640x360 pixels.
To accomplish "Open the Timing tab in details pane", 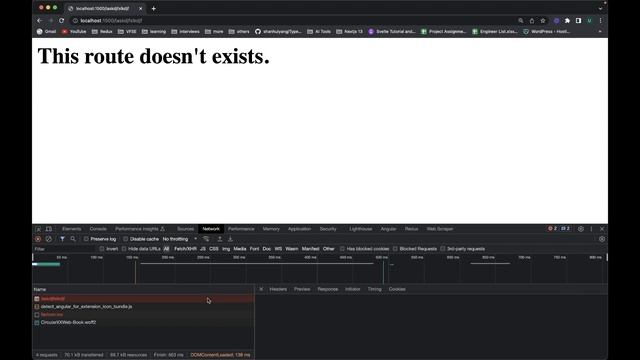I will (x=374, y=289).
